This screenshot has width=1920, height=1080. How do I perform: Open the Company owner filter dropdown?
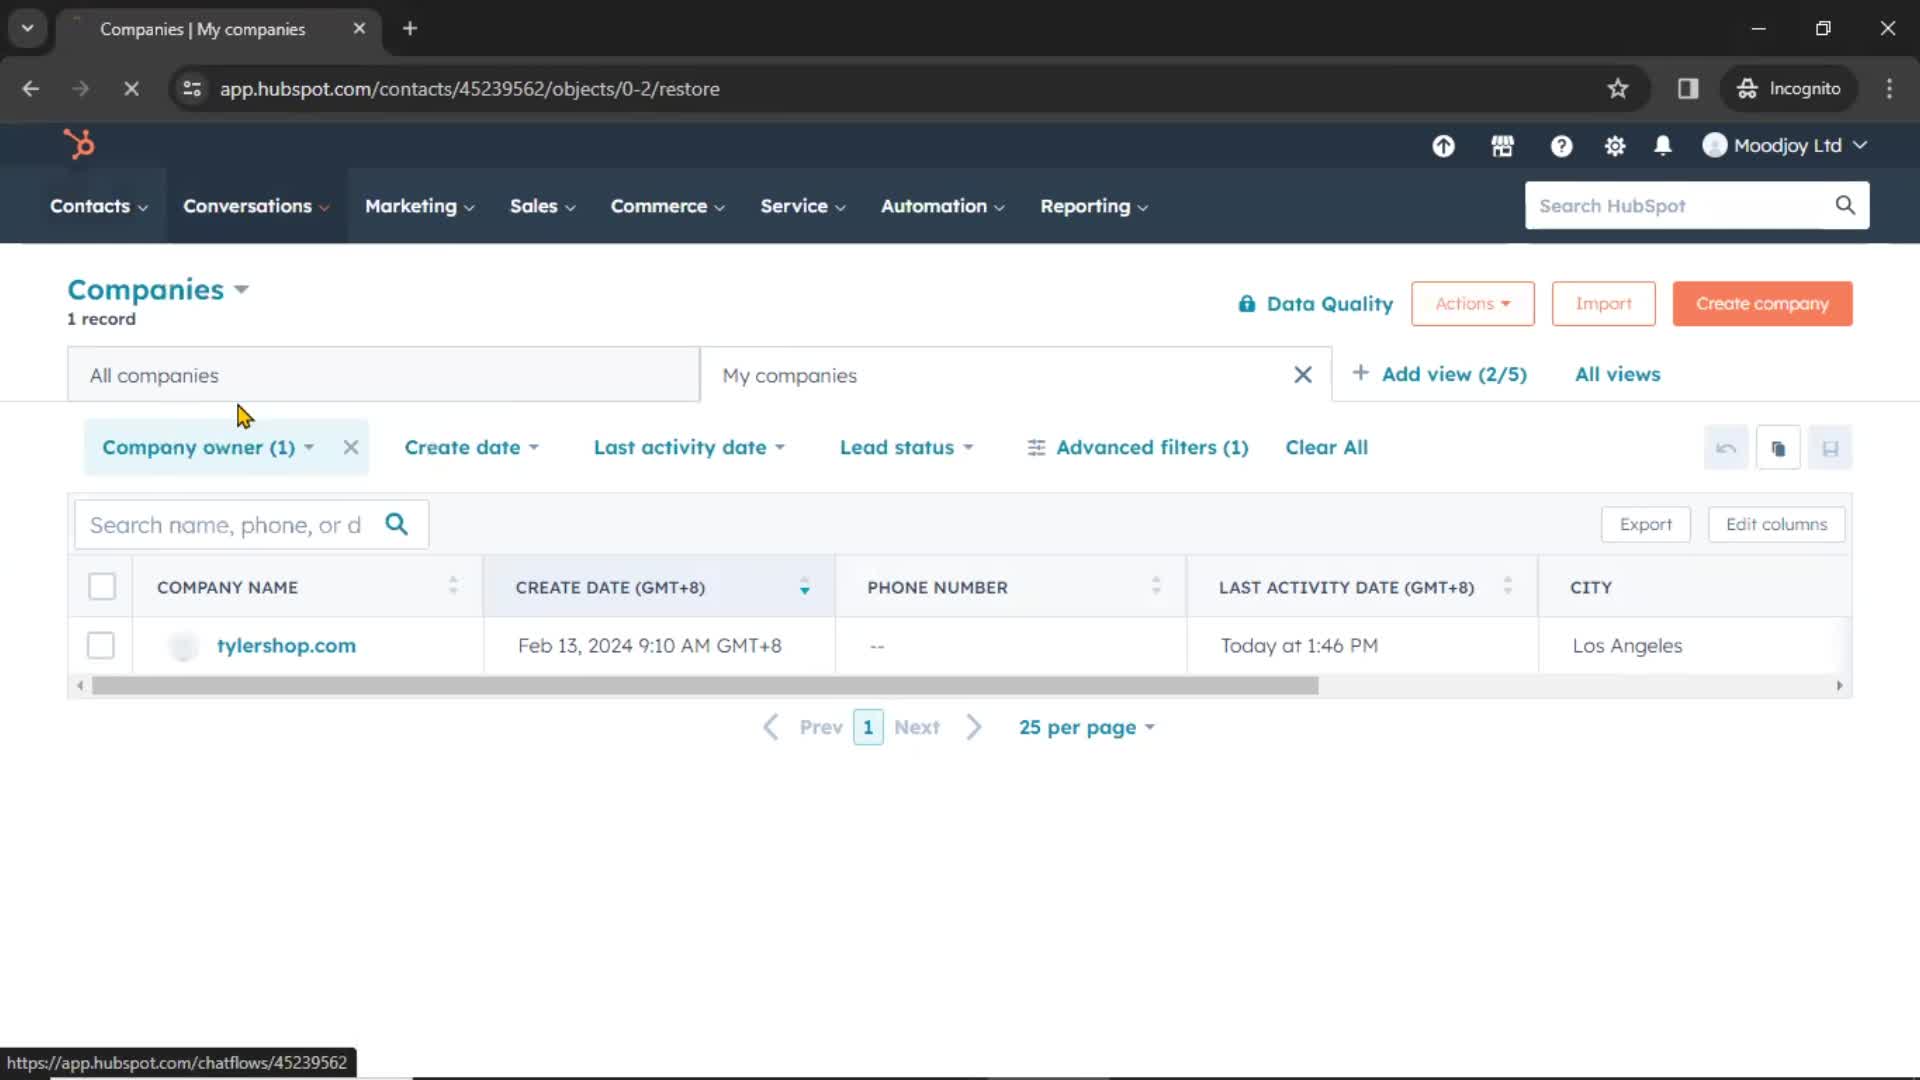(208, 447)
